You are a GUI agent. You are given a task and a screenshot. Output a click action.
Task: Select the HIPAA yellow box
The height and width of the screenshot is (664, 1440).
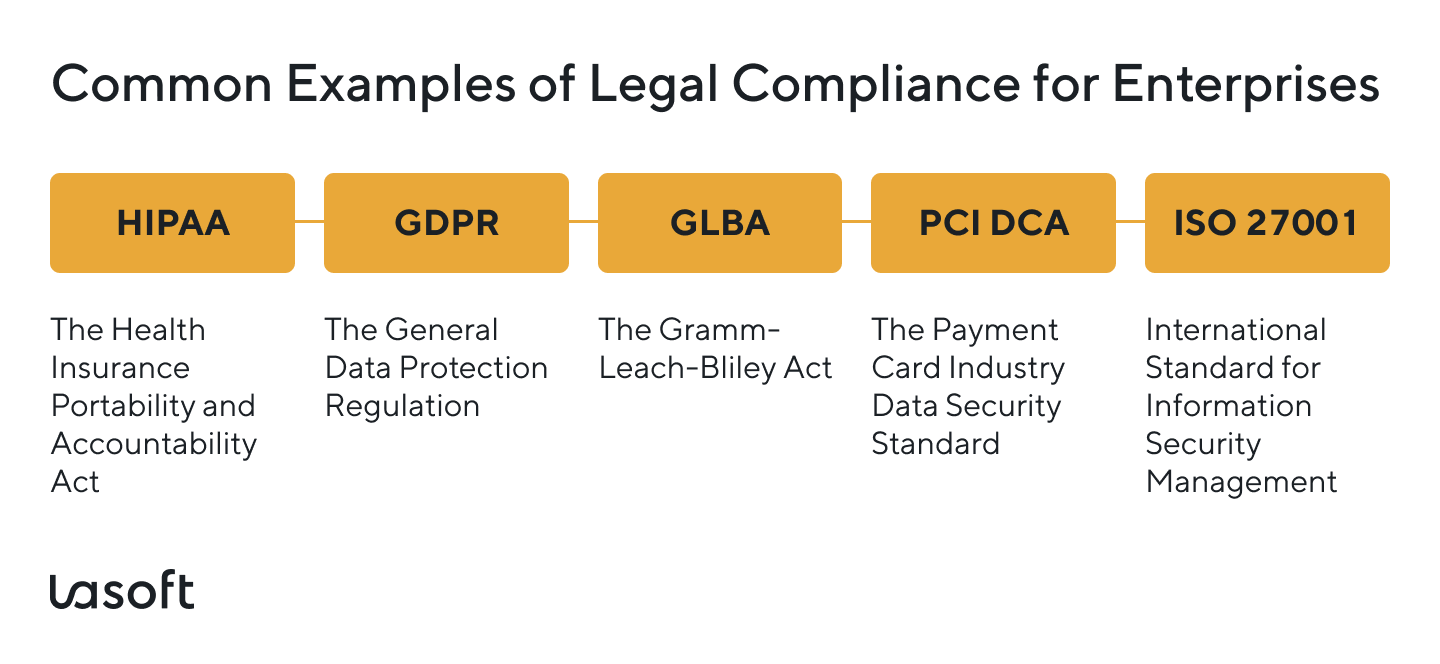(x=172, y=223)
